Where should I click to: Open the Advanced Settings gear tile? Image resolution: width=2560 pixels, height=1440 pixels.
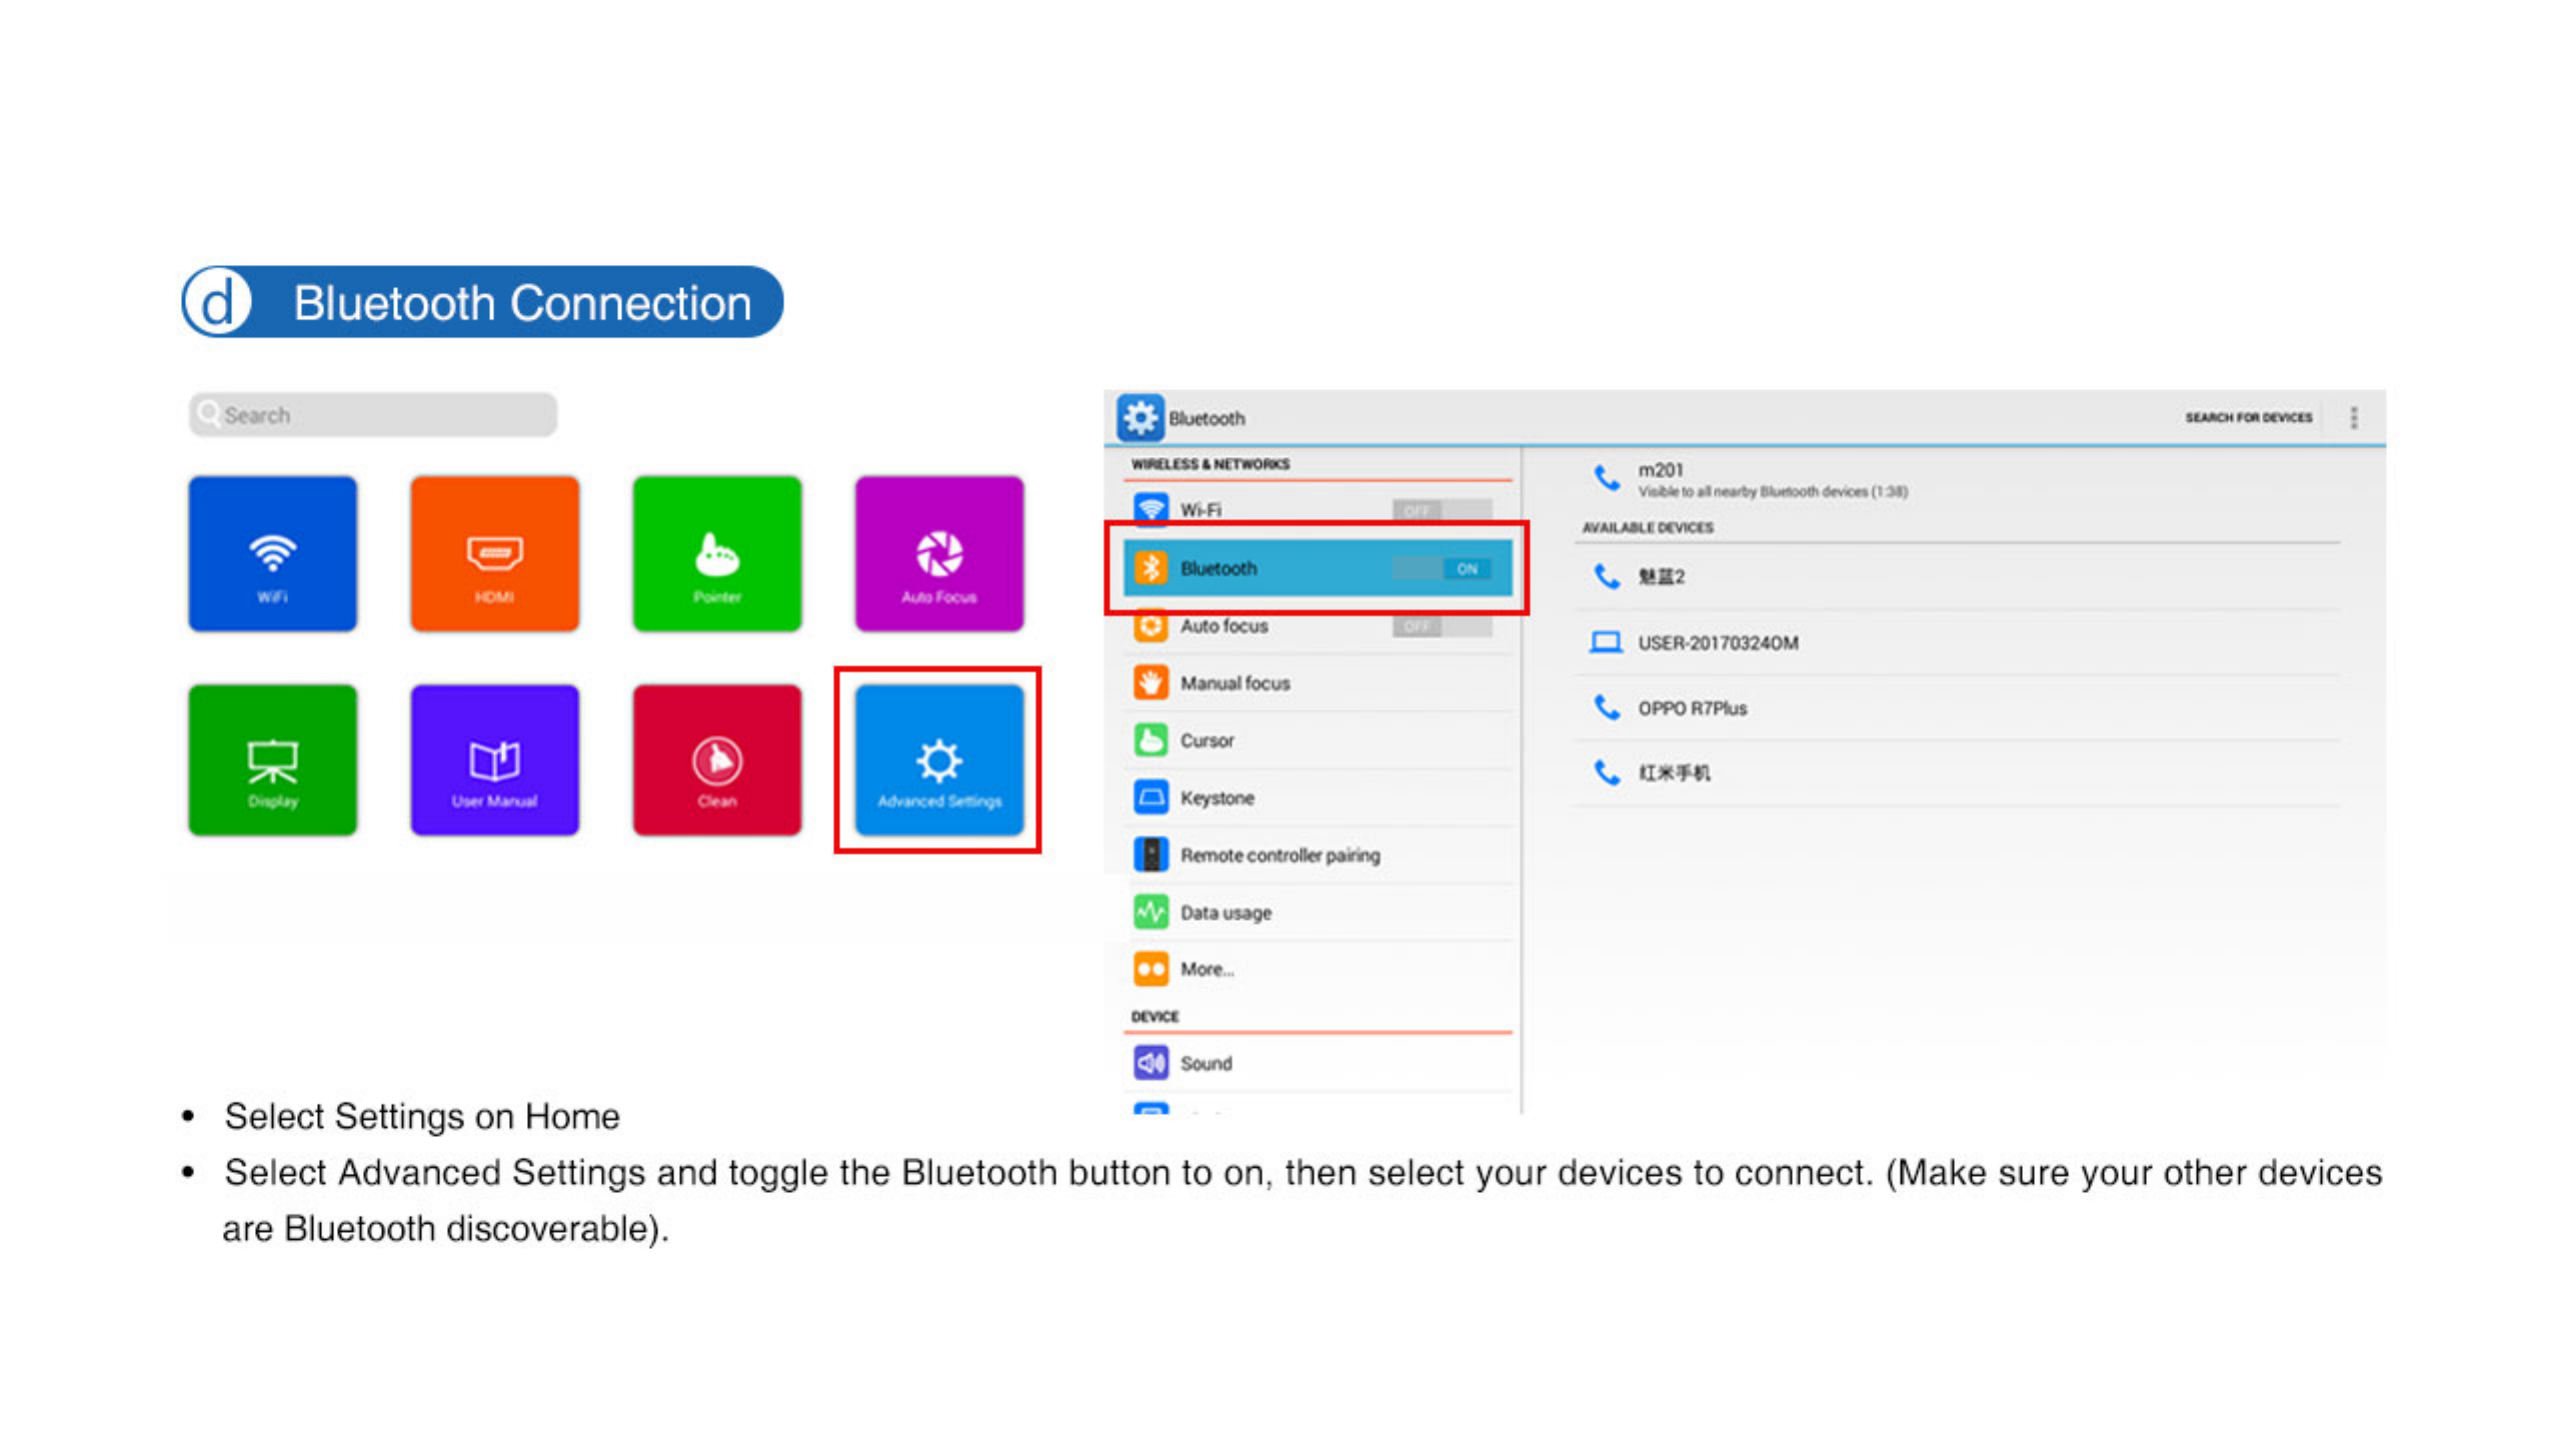click(938, 760)
